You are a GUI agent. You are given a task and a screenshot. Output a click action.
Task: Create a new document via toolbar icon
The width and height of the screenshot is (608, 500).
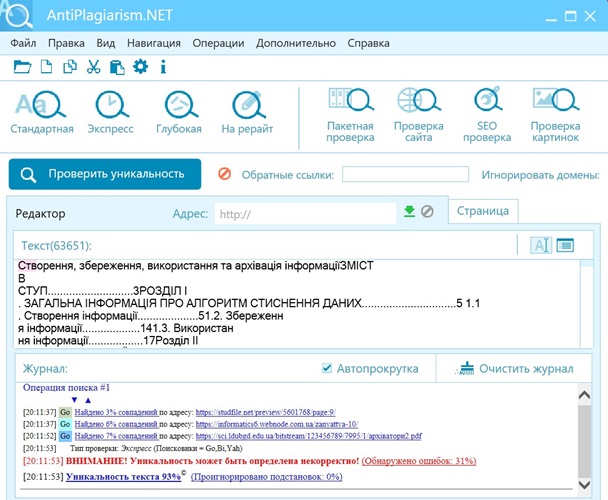click(x=47, y=67)
